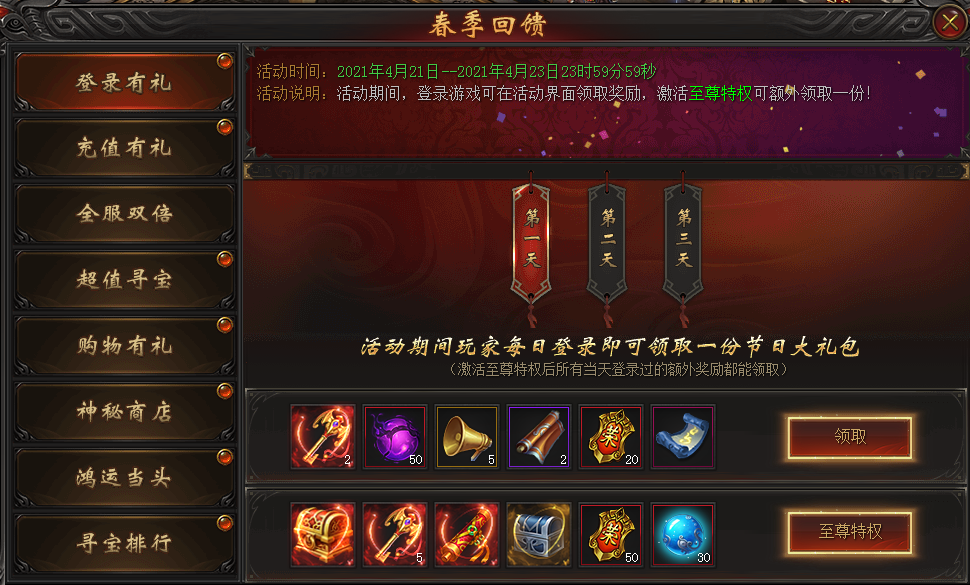This screenshot has height=585, width=970.
Task: Click the golden treasure chest icon
Action: [x=323, y=534]
